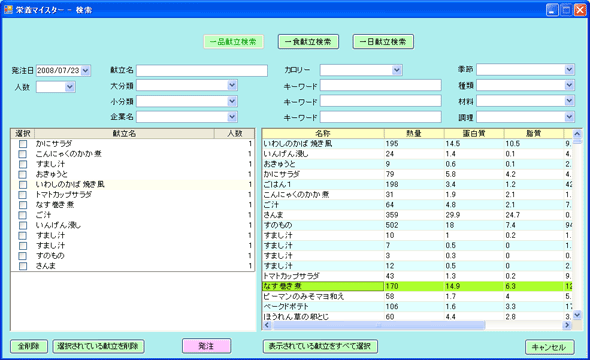Select さんま row in nutrition table

(x=417, y=215)
